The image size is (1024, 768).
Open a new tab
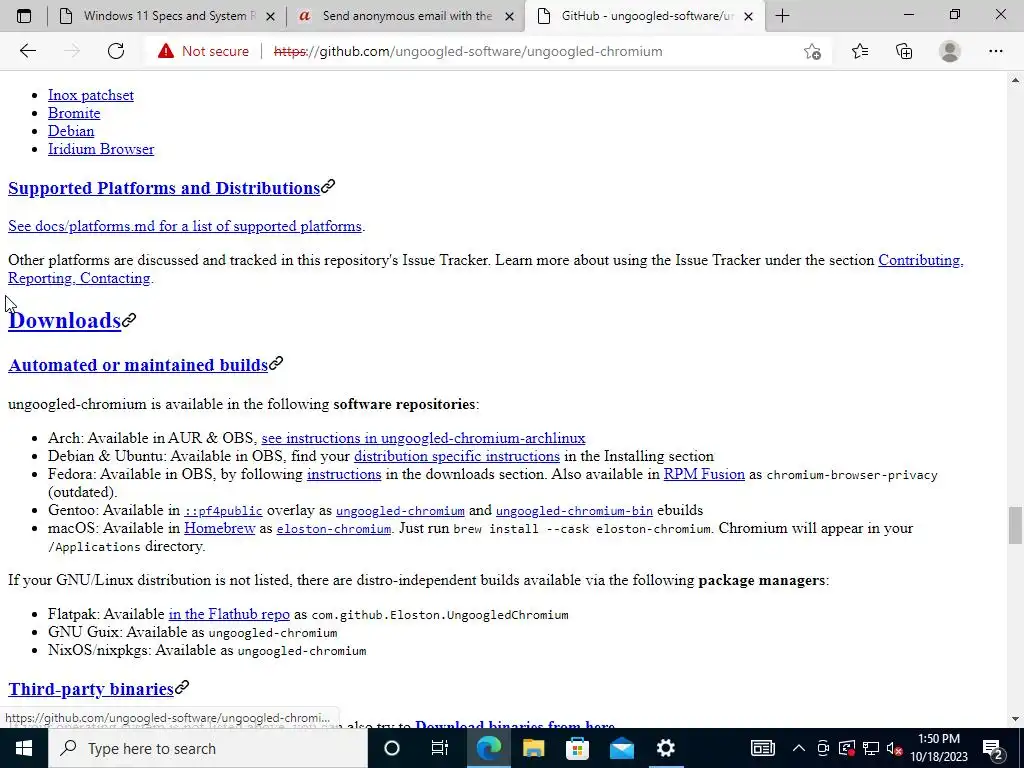tap(782, 16)
